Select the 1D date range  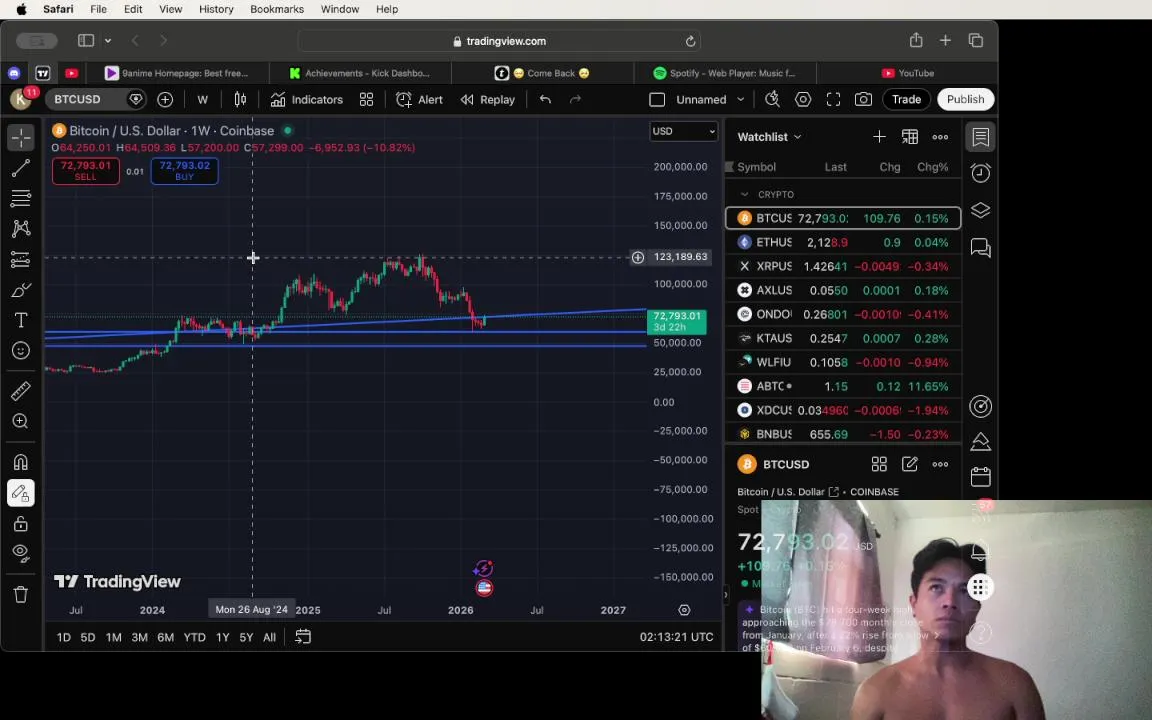pyautogui.click(x=63, y=637)
